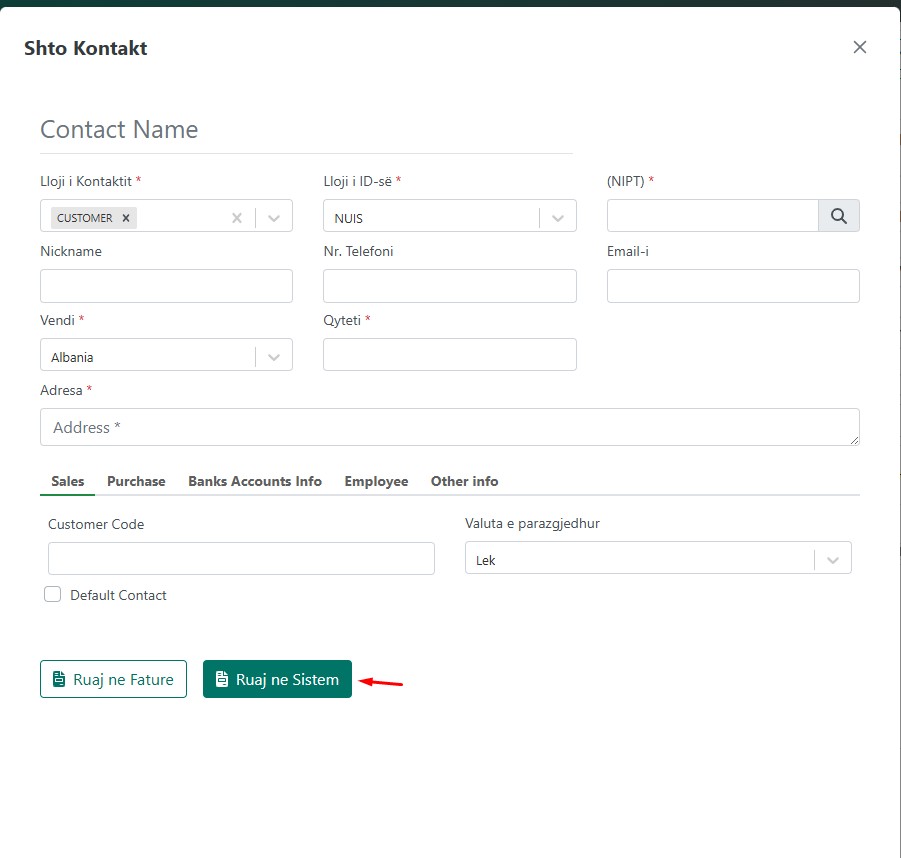Enable the Default Contact checkbox
The width and height of the screenshot is (901, 858).
point(53,595)
